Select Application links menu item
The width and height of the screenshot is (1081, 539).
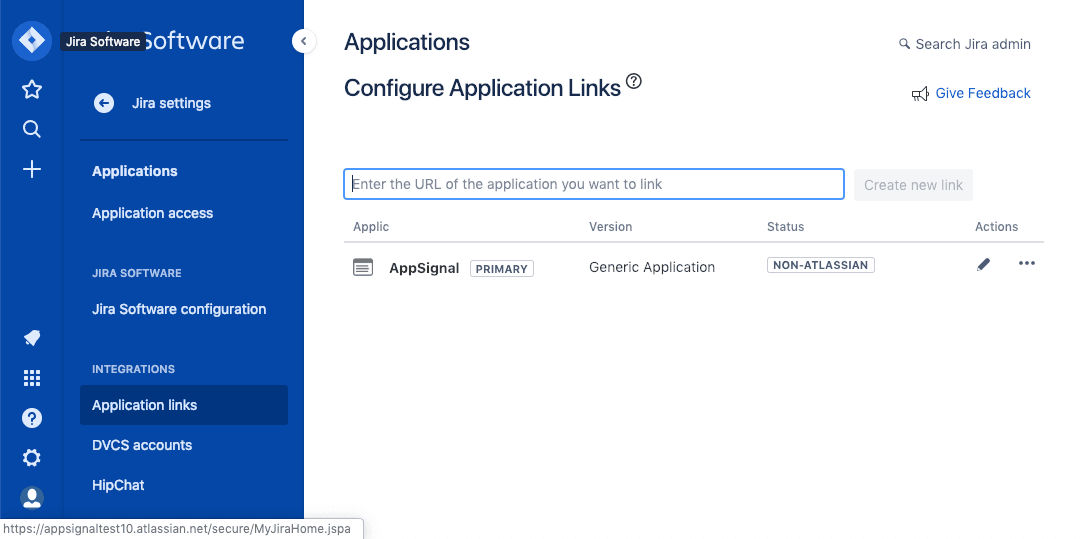[x=183, y=405]
